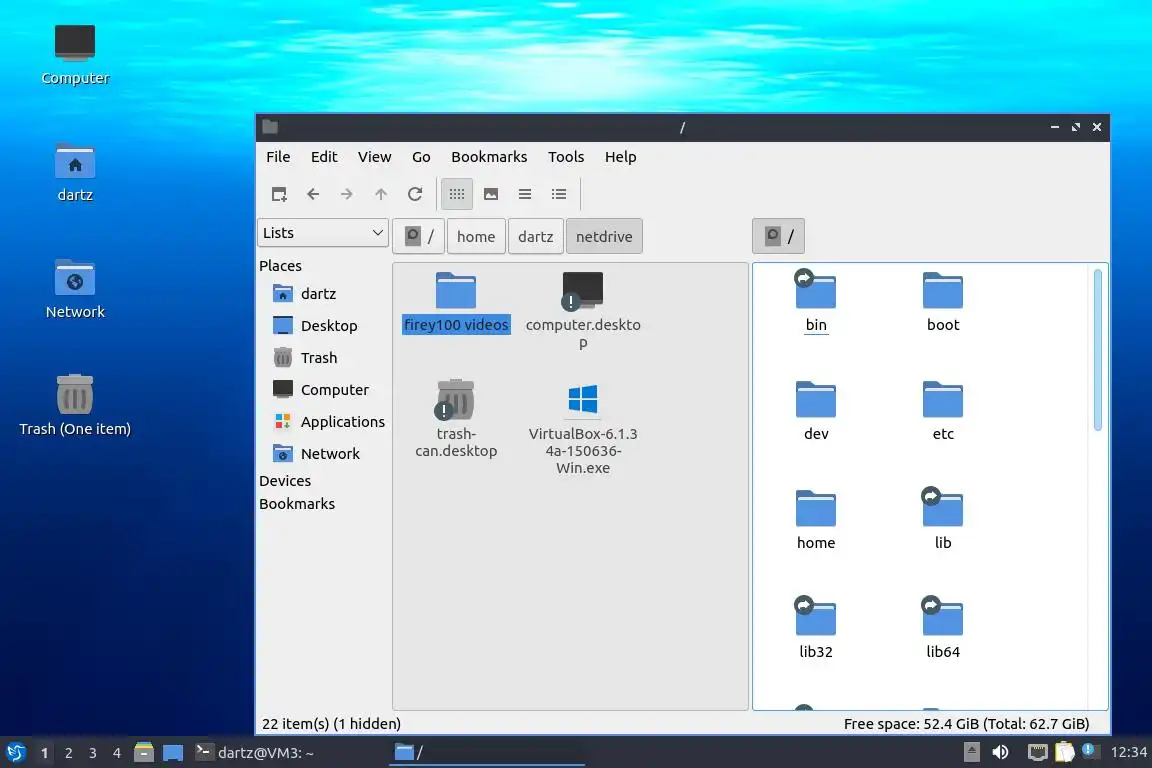Click root path button in left pane
This screenshot has width=1152, height=768.
click(419, 236)
